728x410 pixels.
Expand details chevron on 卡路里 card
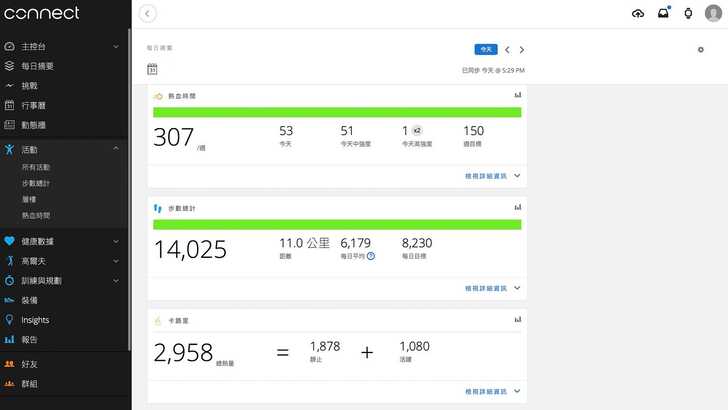(x=517, y=391)
